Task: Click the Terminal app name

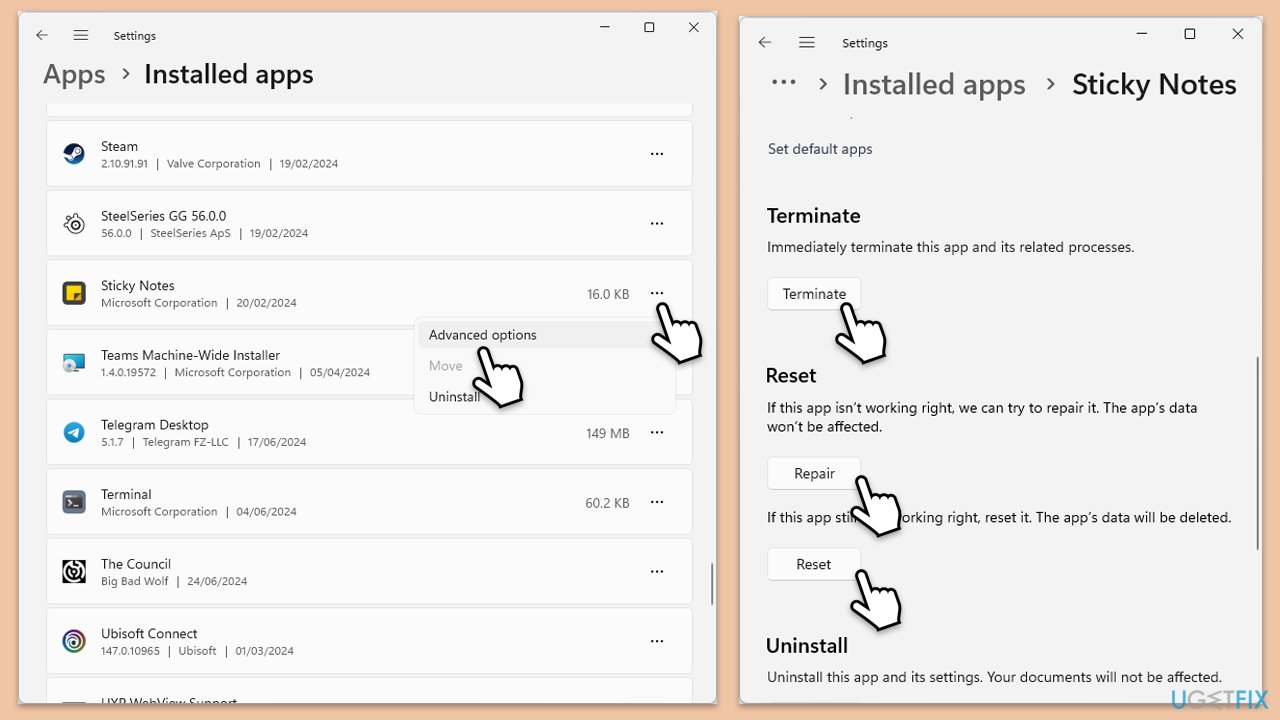Action: tap(126, 494)
